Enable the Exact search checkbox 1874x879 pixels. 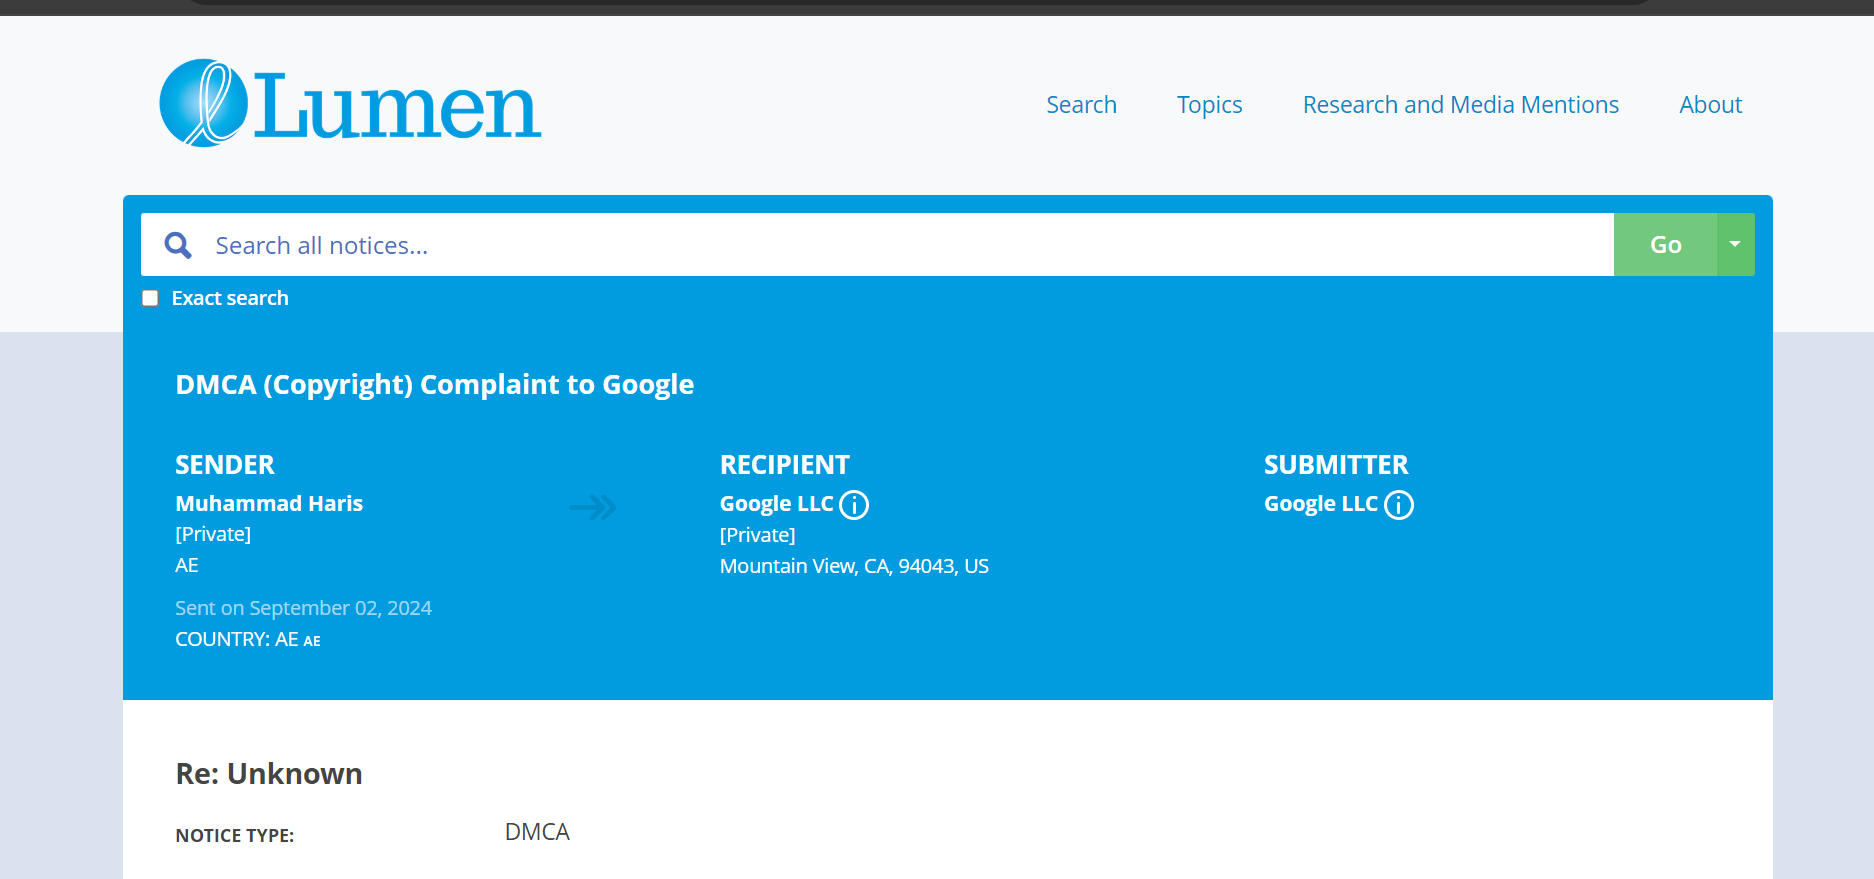150,298
